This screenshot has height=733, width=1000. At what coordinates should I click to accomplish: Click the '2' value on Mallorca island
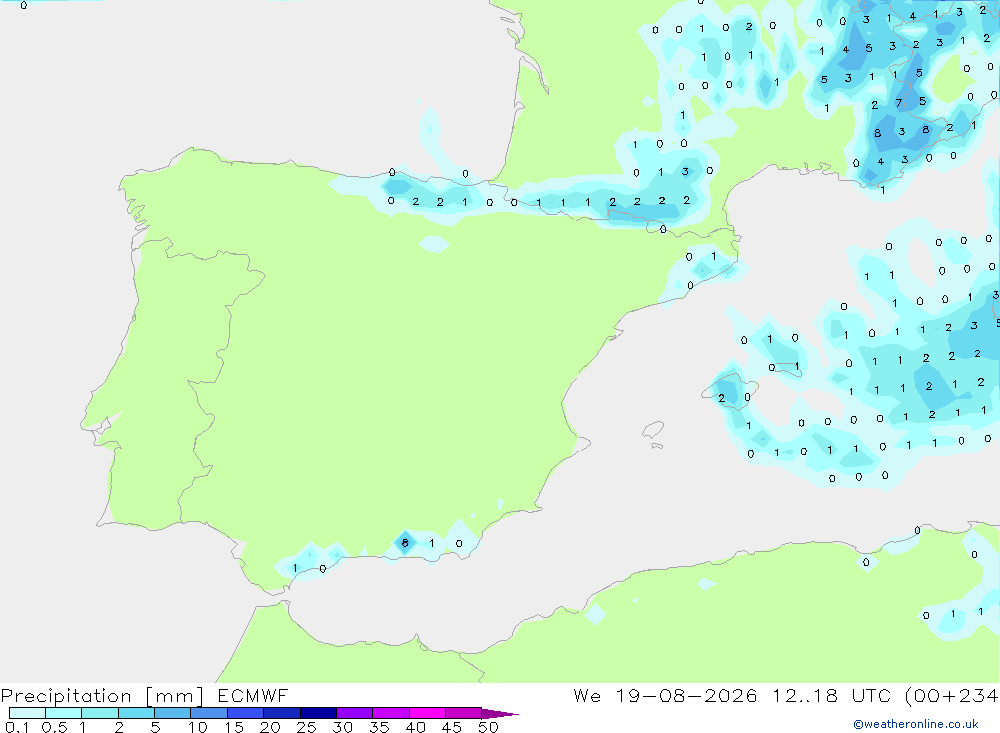coord(722,398)
